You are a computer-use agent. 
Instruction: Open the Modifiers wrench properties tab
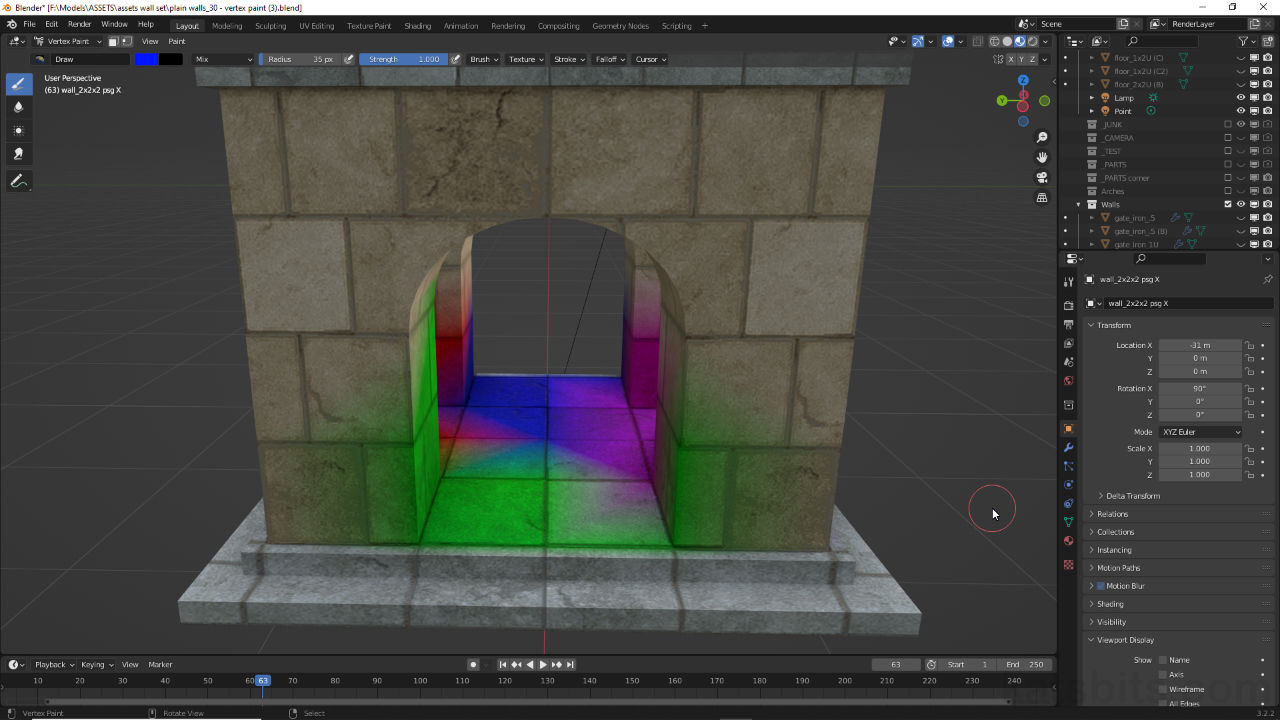pos(1068,447)
